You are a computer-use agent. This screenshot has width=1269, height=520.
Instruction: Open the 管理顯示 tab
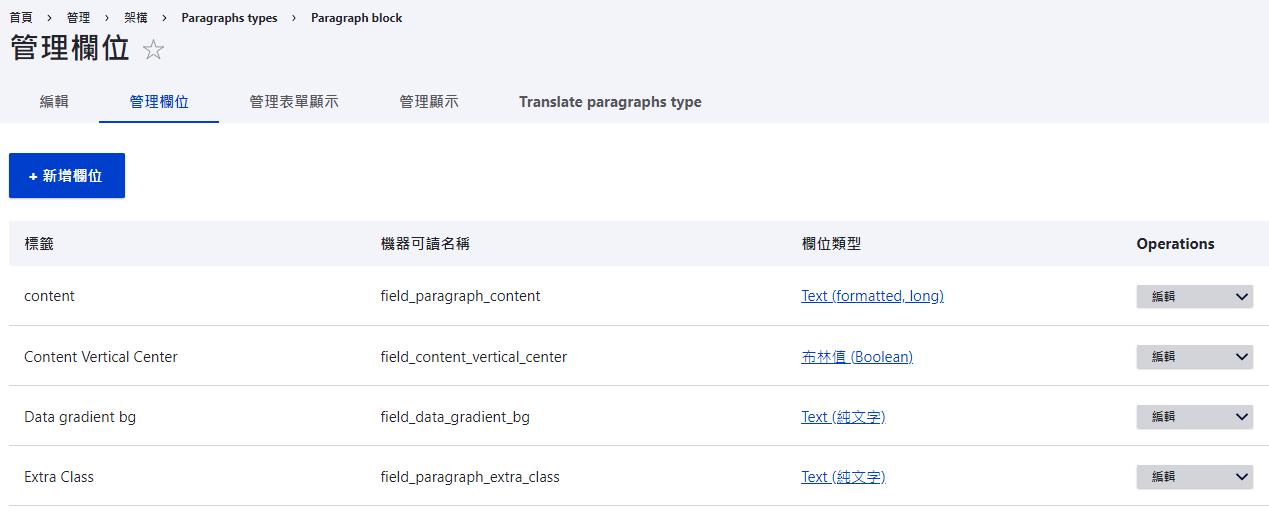(x=429, y=102)
